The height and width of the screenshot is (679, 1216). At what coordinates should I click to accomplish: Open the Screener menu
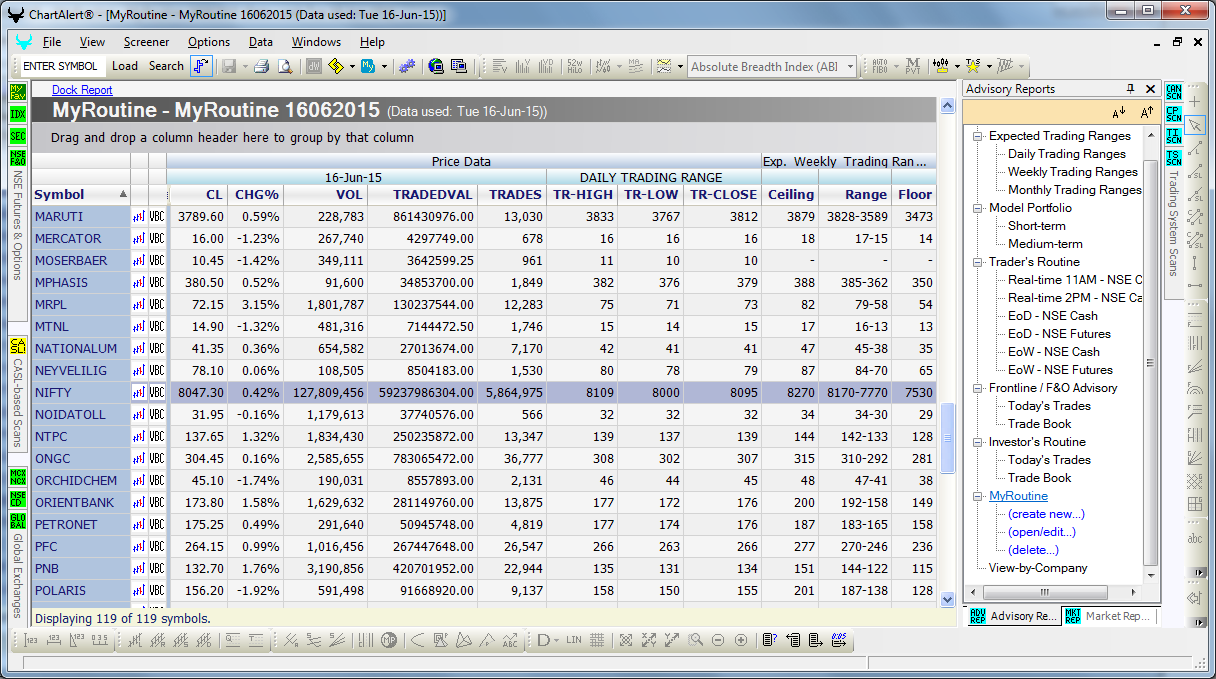coord(146,42)
